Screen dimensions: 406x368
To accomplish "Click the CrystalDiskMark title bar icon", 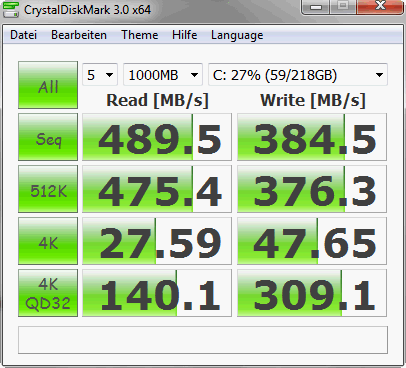I will pos(11,9).
